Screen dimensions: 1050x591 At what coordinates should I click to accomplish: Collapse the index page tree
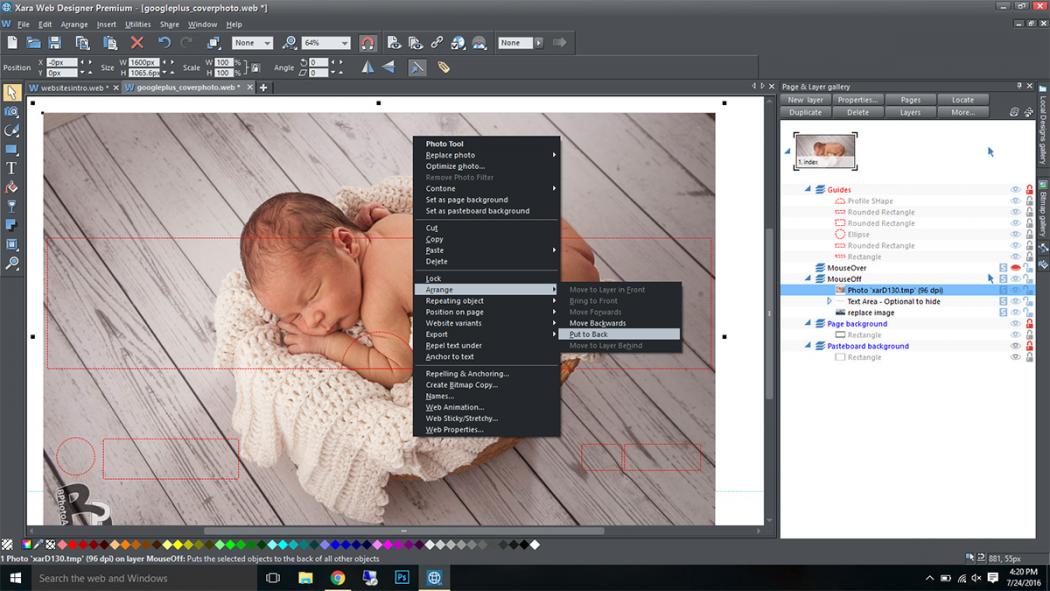pos(788,151)
